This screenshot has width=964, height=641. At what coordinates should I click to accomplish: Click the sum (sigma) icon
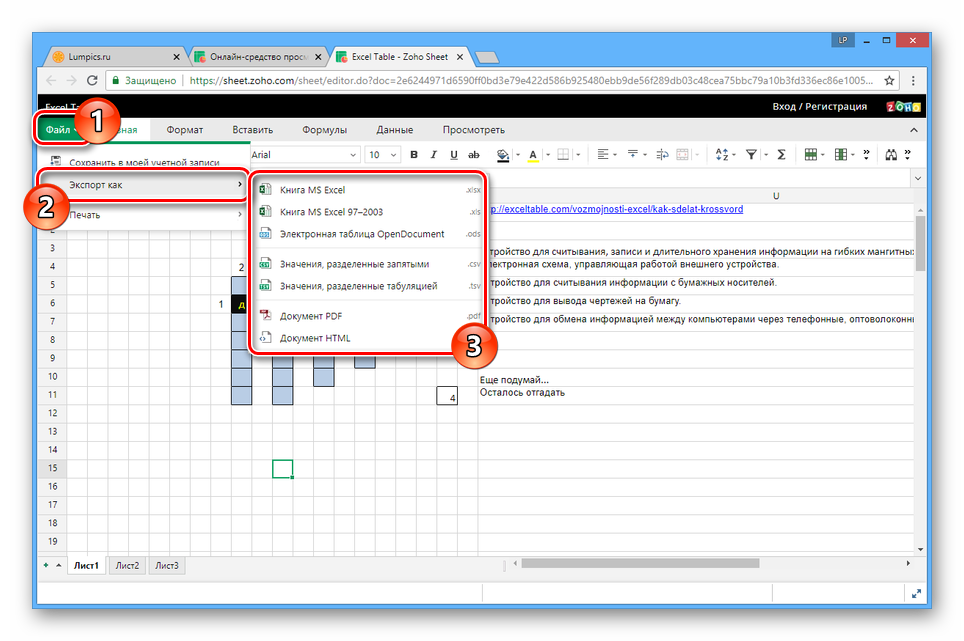click(x=781, y=155)
